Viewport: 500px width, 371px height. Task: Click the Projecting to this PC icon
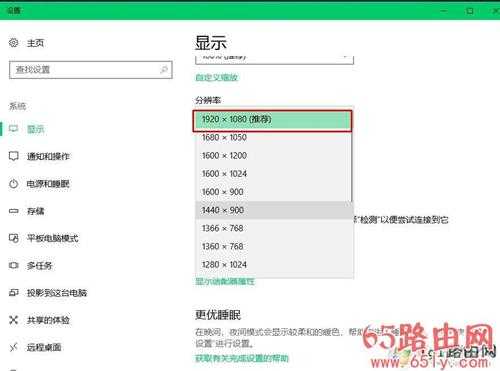click(14, 293)
